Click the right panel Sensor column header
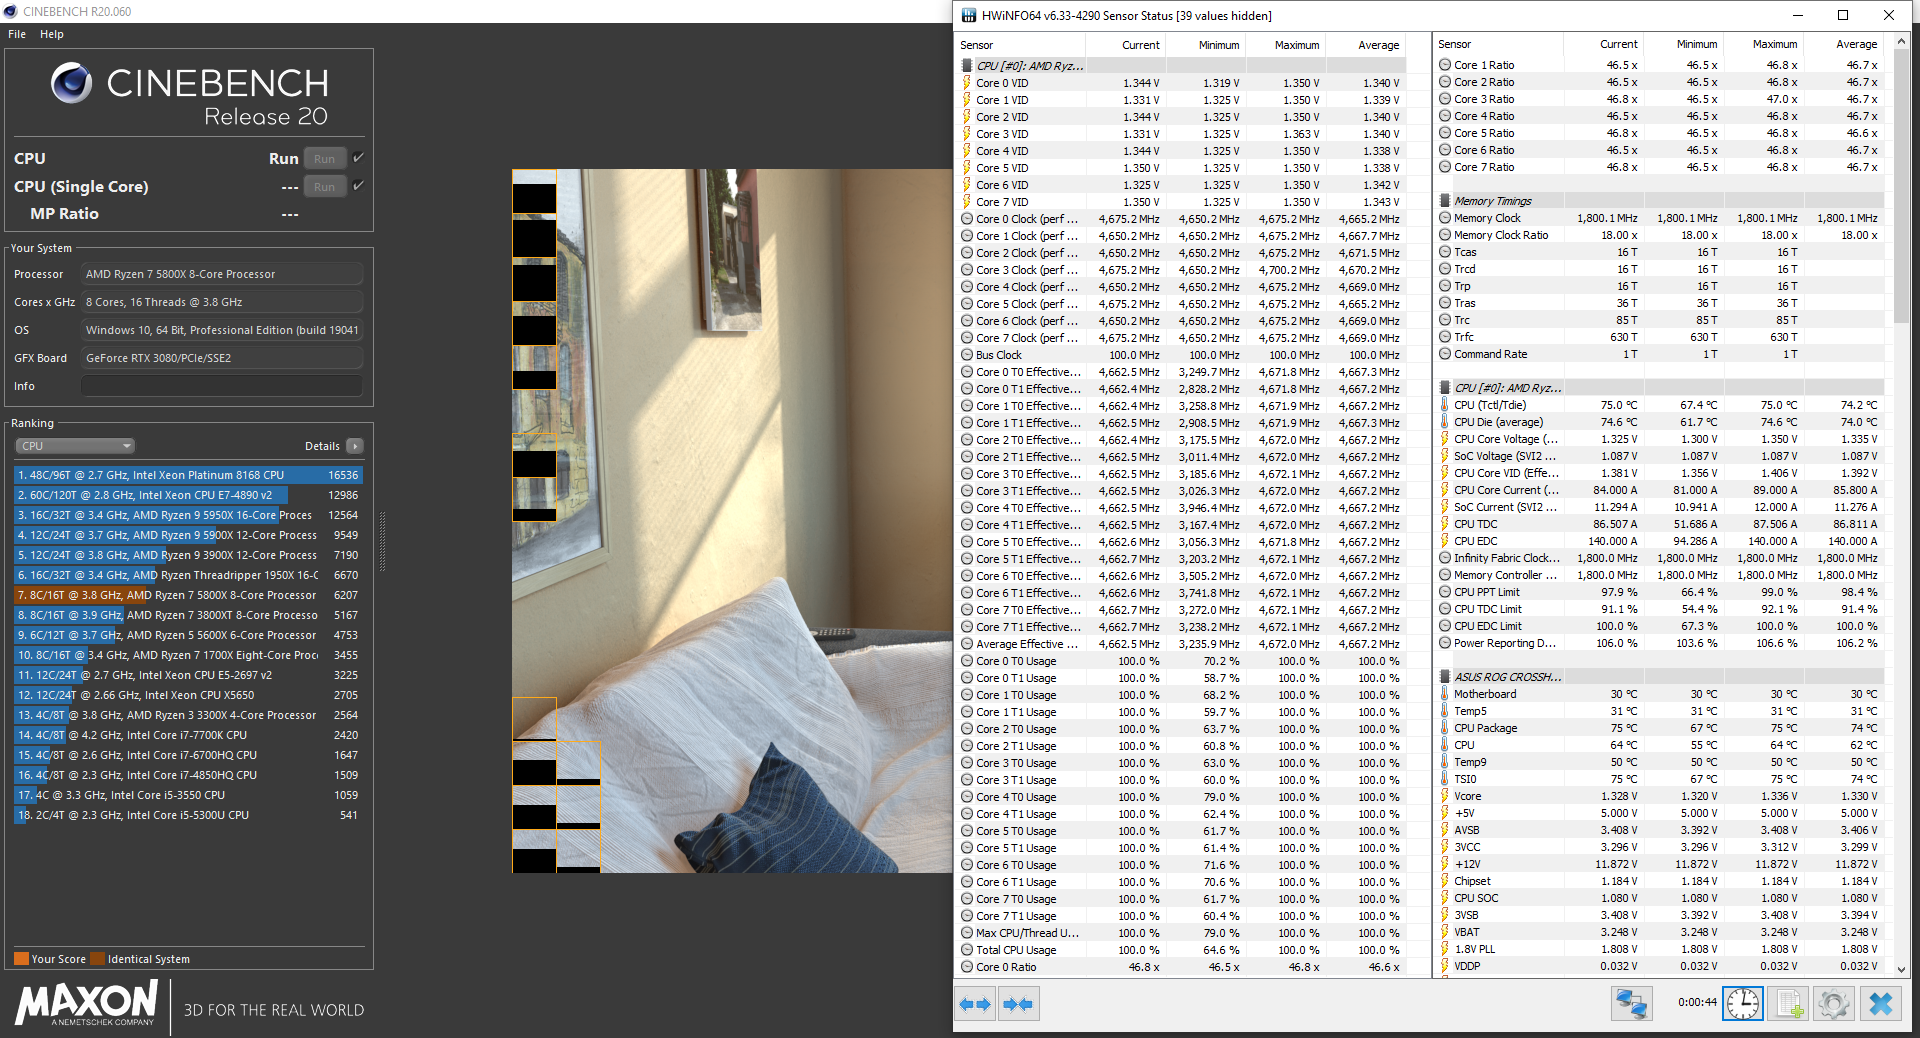The image size is (1920, 1038). click(1498, 44)
